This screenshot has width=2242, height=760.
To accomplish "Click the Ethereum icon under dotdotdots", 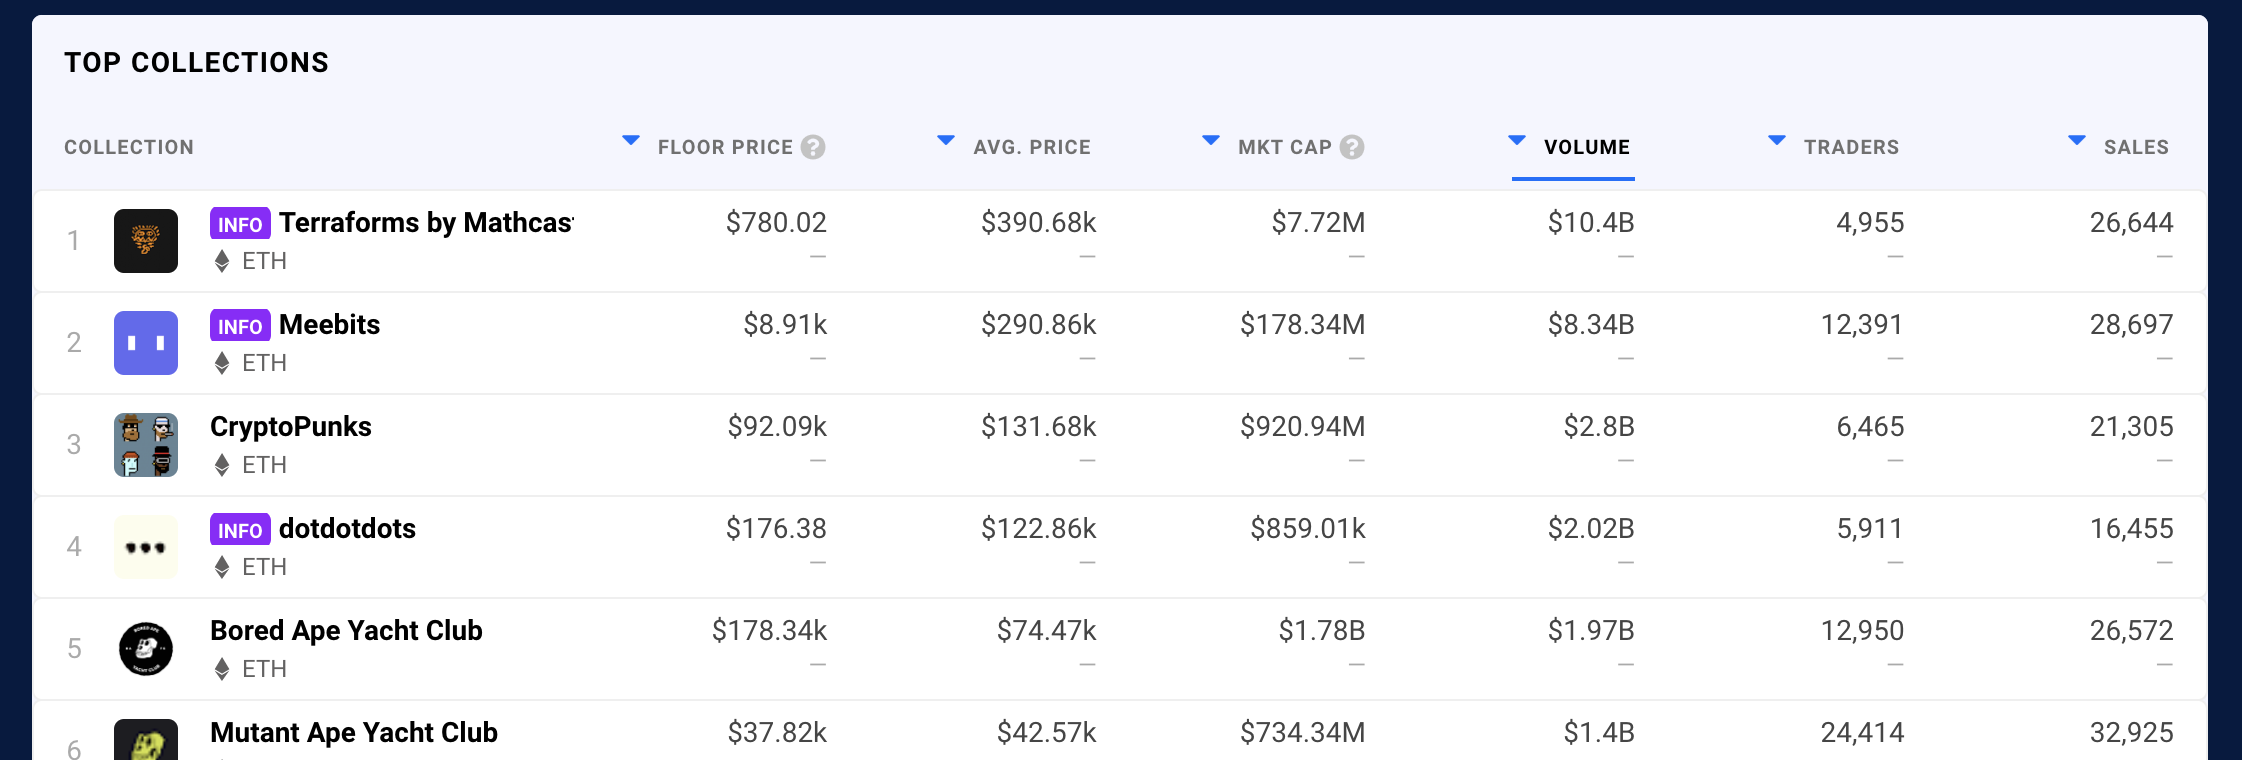I will coord(222,568).
